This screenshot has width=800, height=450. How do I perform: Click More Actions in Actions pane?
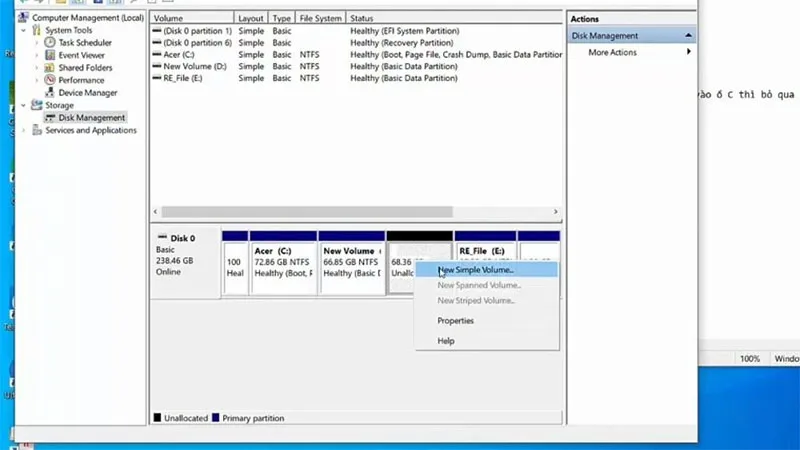coord(612,52)
